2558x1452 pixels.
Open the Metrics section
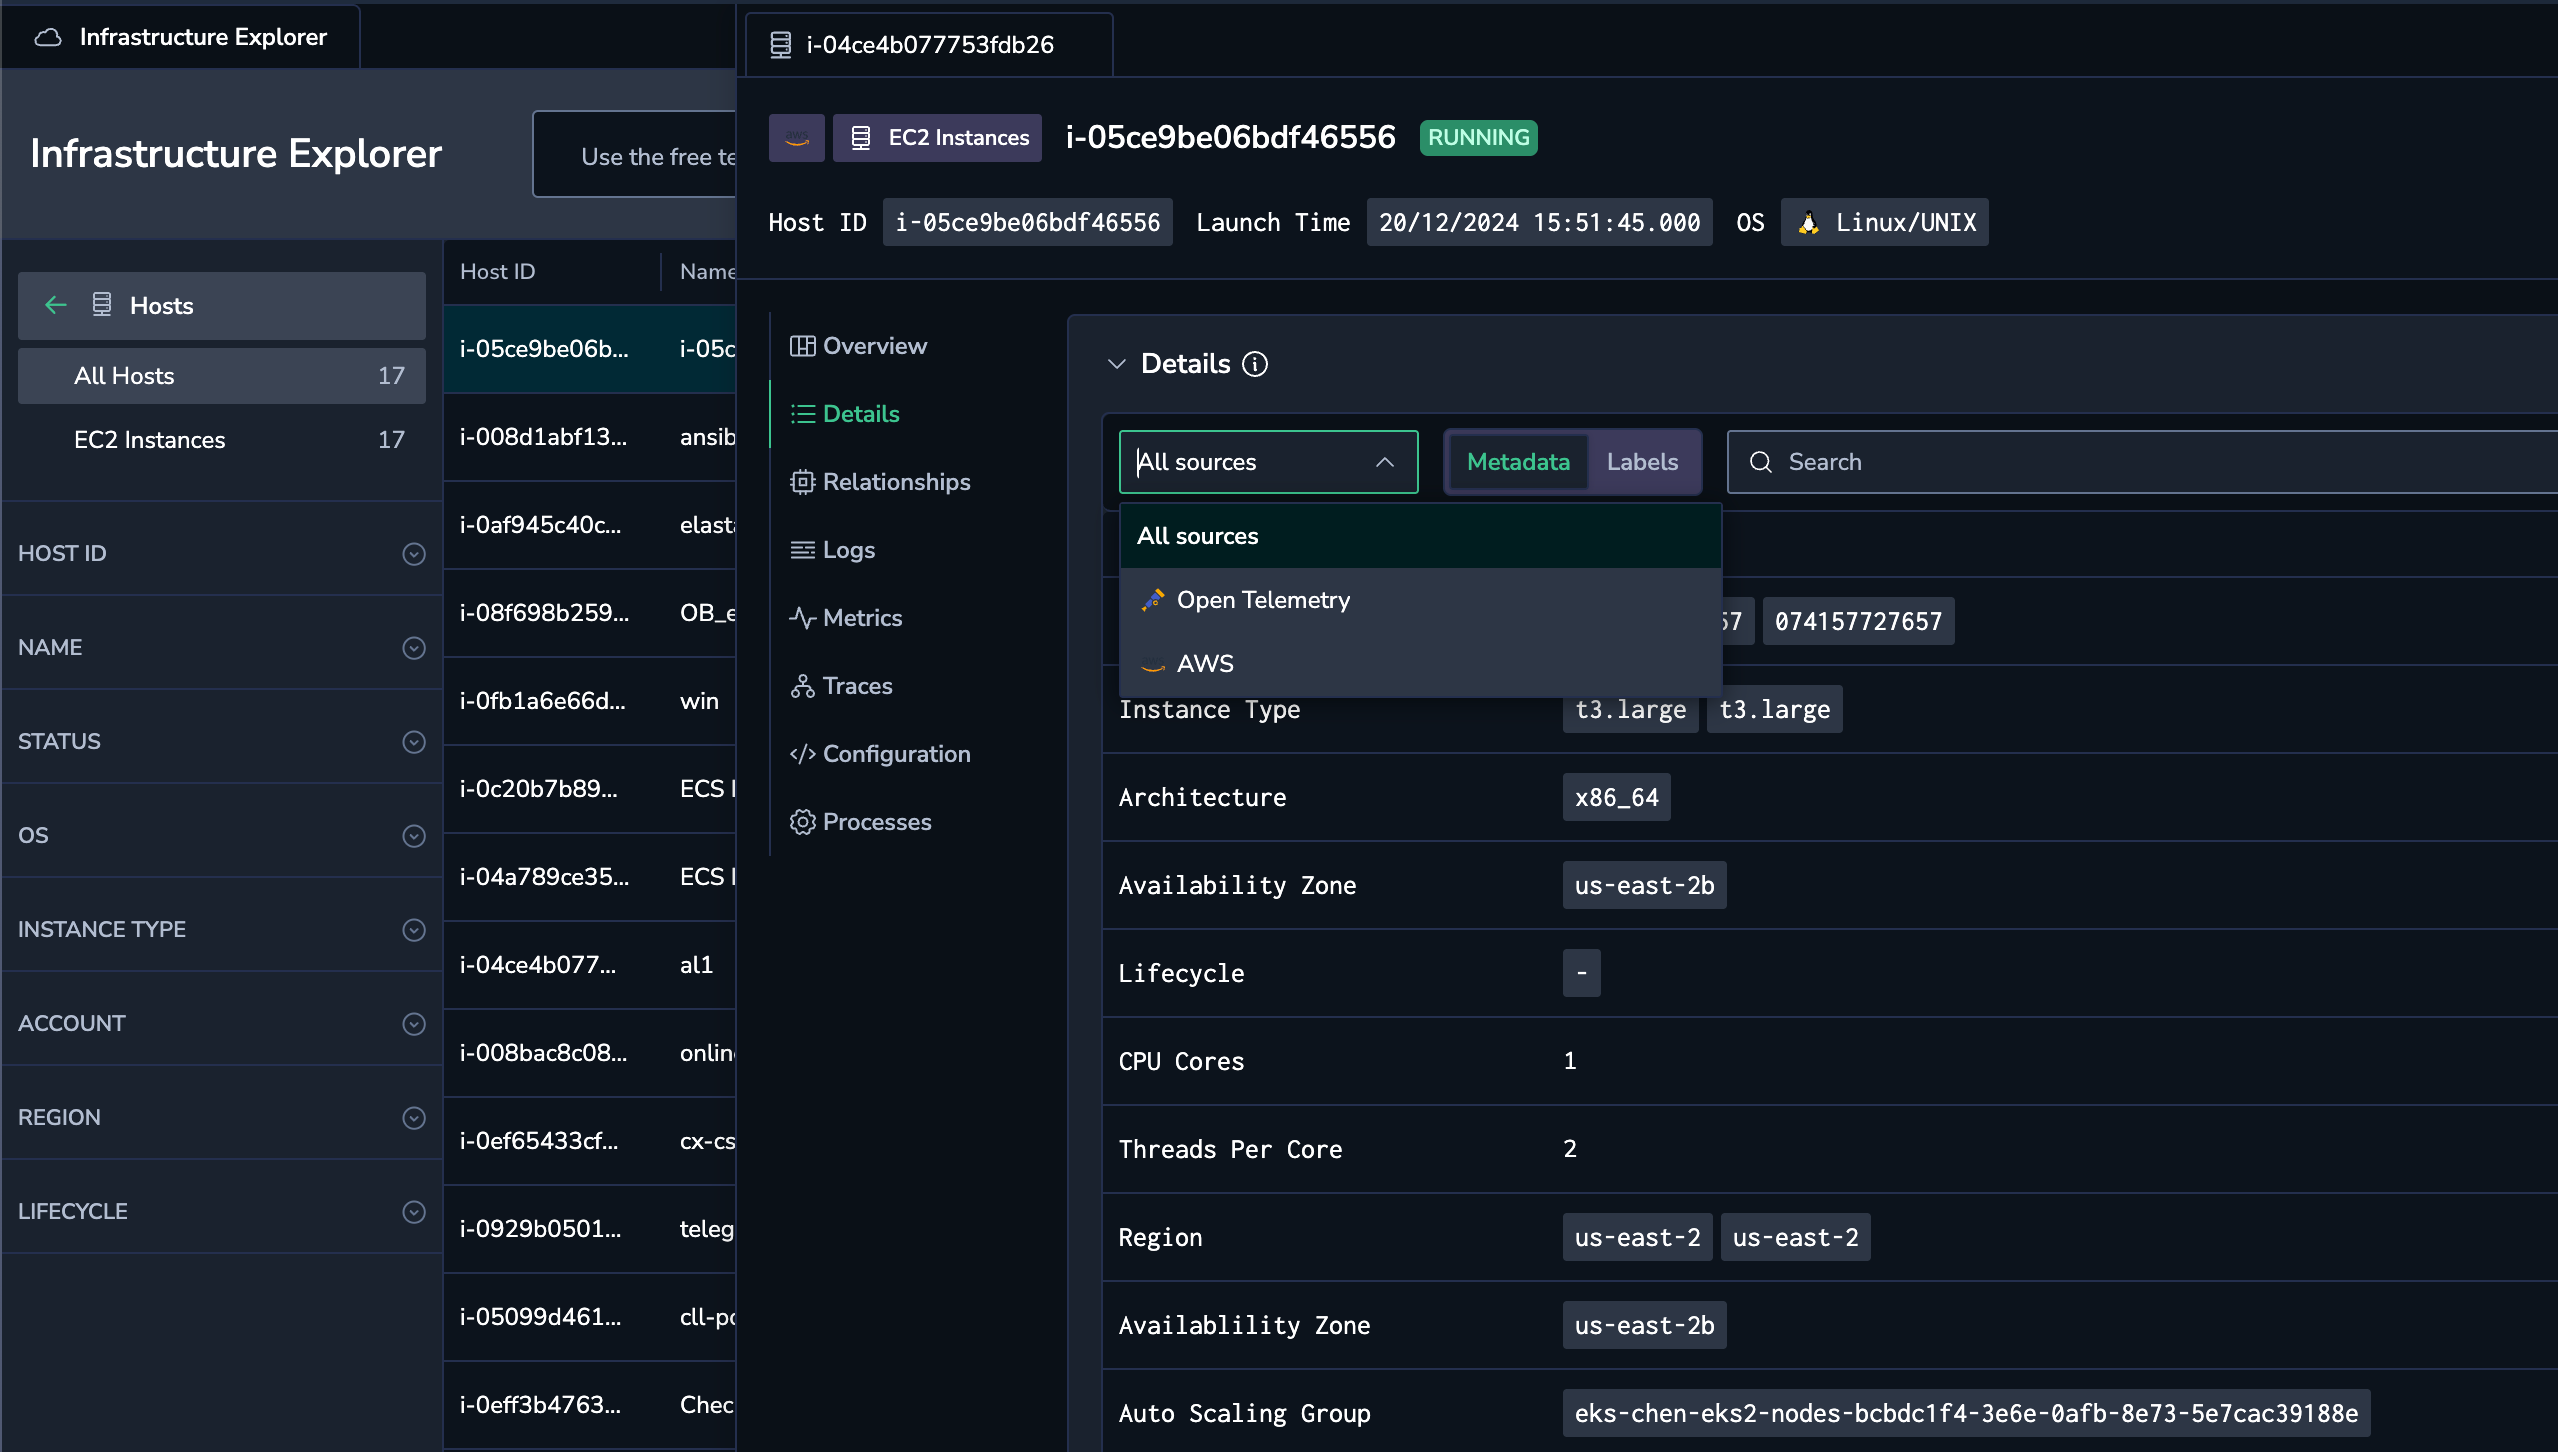(x=846, y=618)
